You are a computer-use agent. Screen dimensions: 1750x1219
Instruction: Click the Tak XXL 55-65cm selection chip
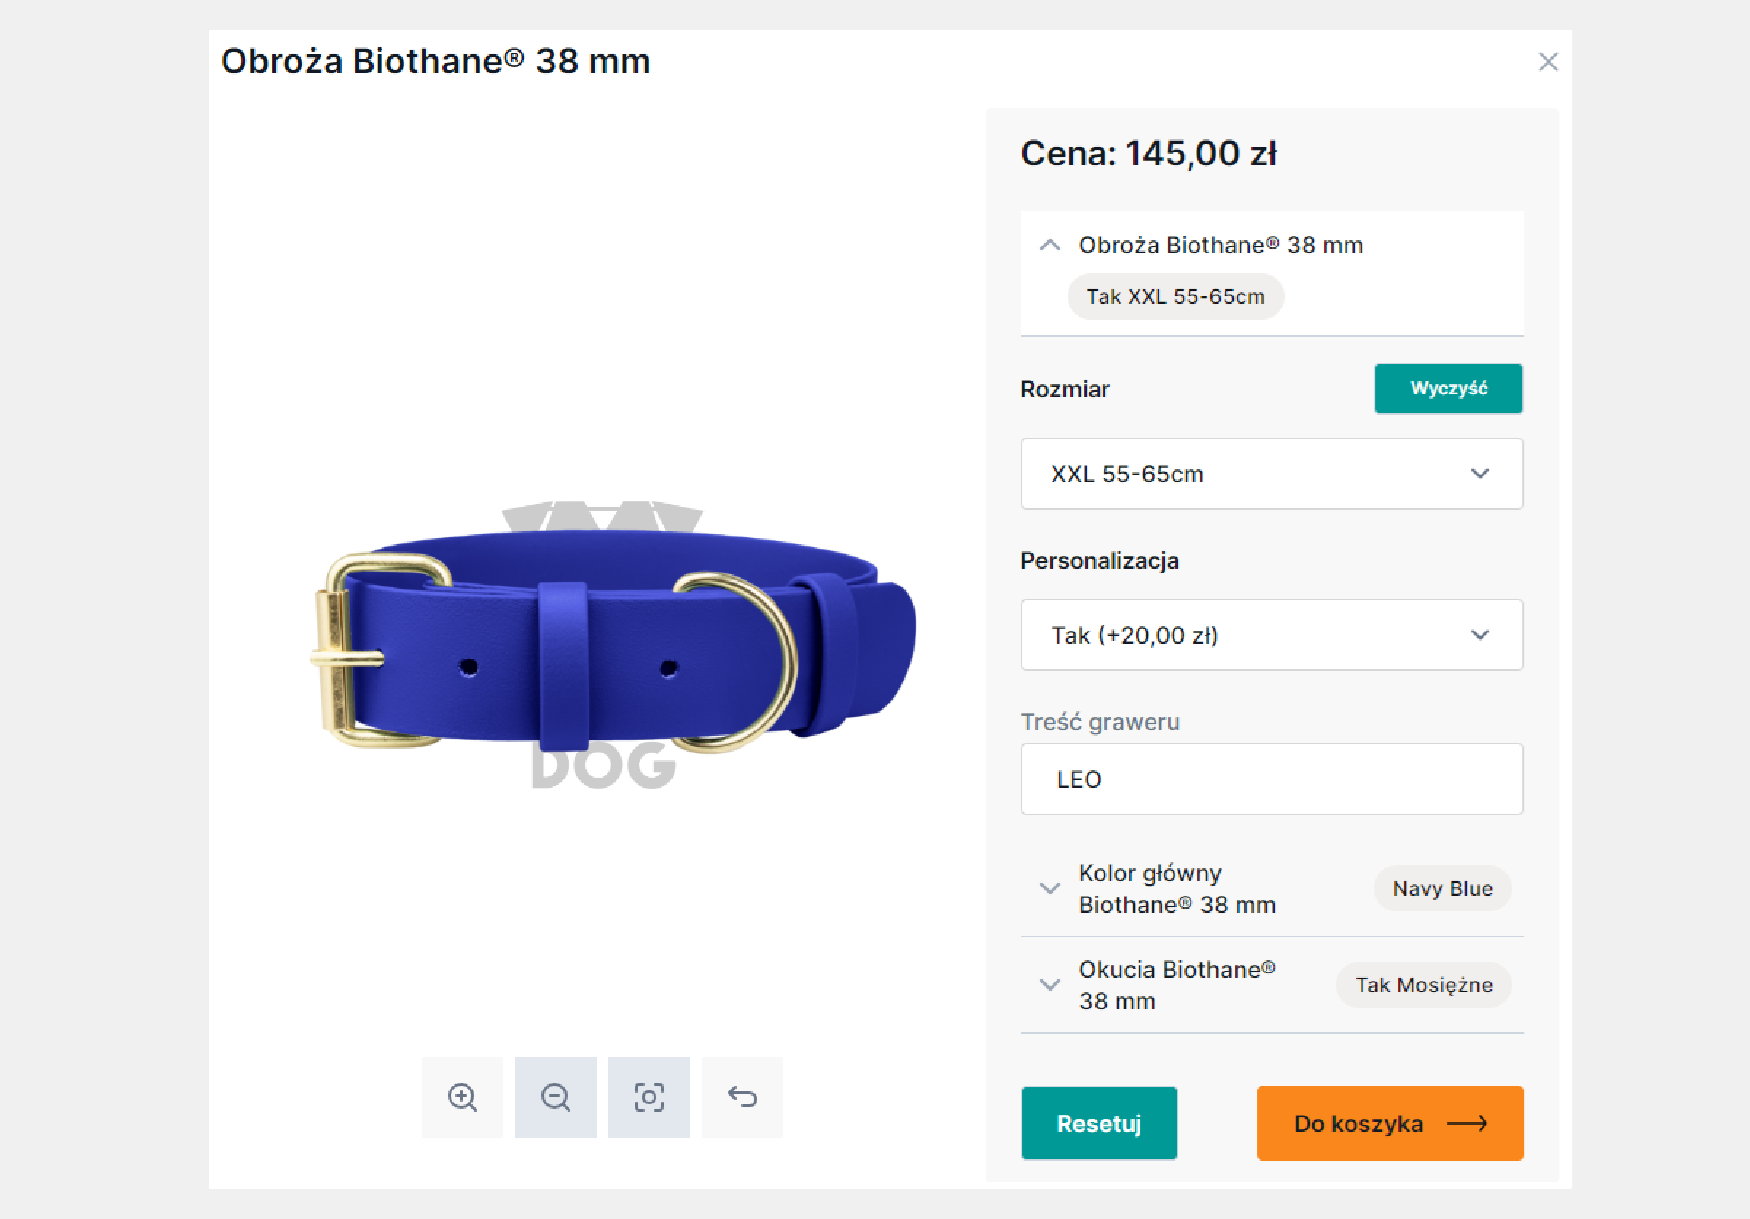(1175, 296)
